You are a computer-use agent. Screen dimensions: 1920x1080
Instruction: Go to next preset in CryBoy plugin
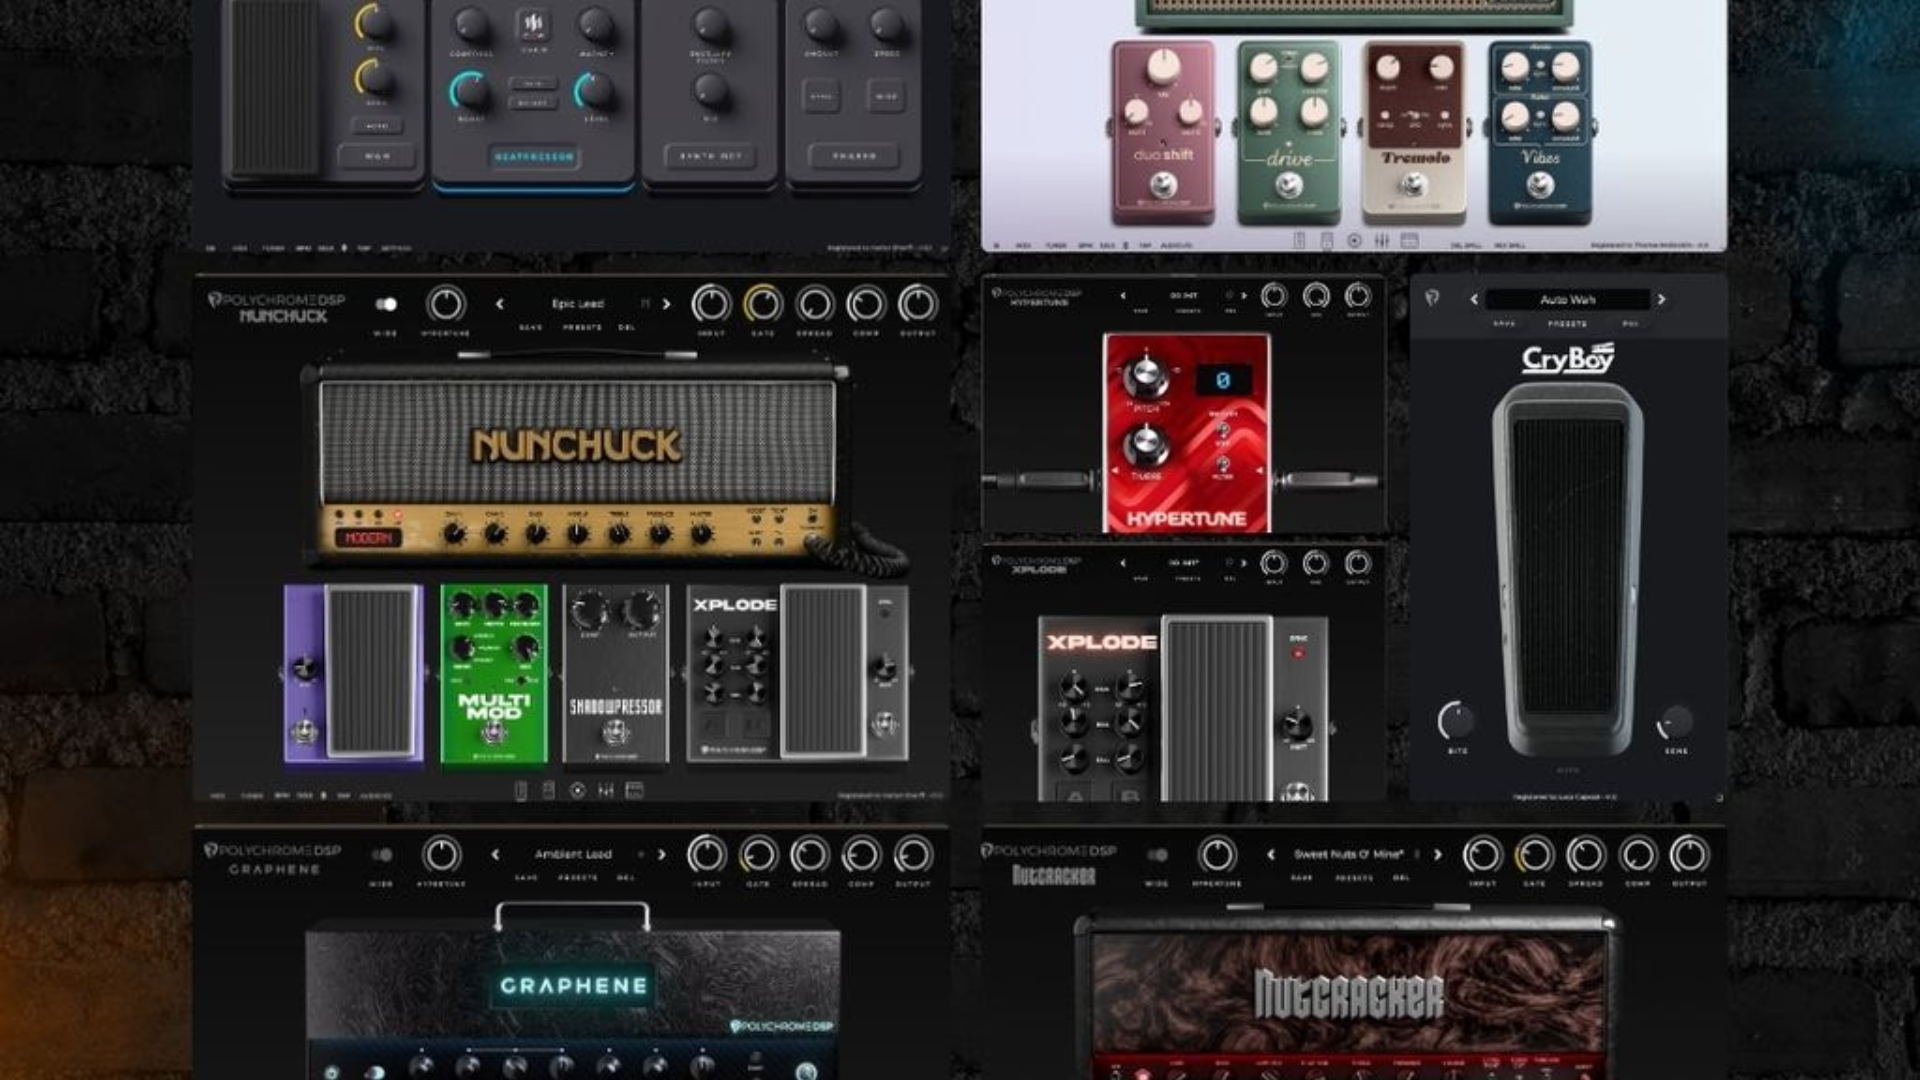pos(1661,299)
